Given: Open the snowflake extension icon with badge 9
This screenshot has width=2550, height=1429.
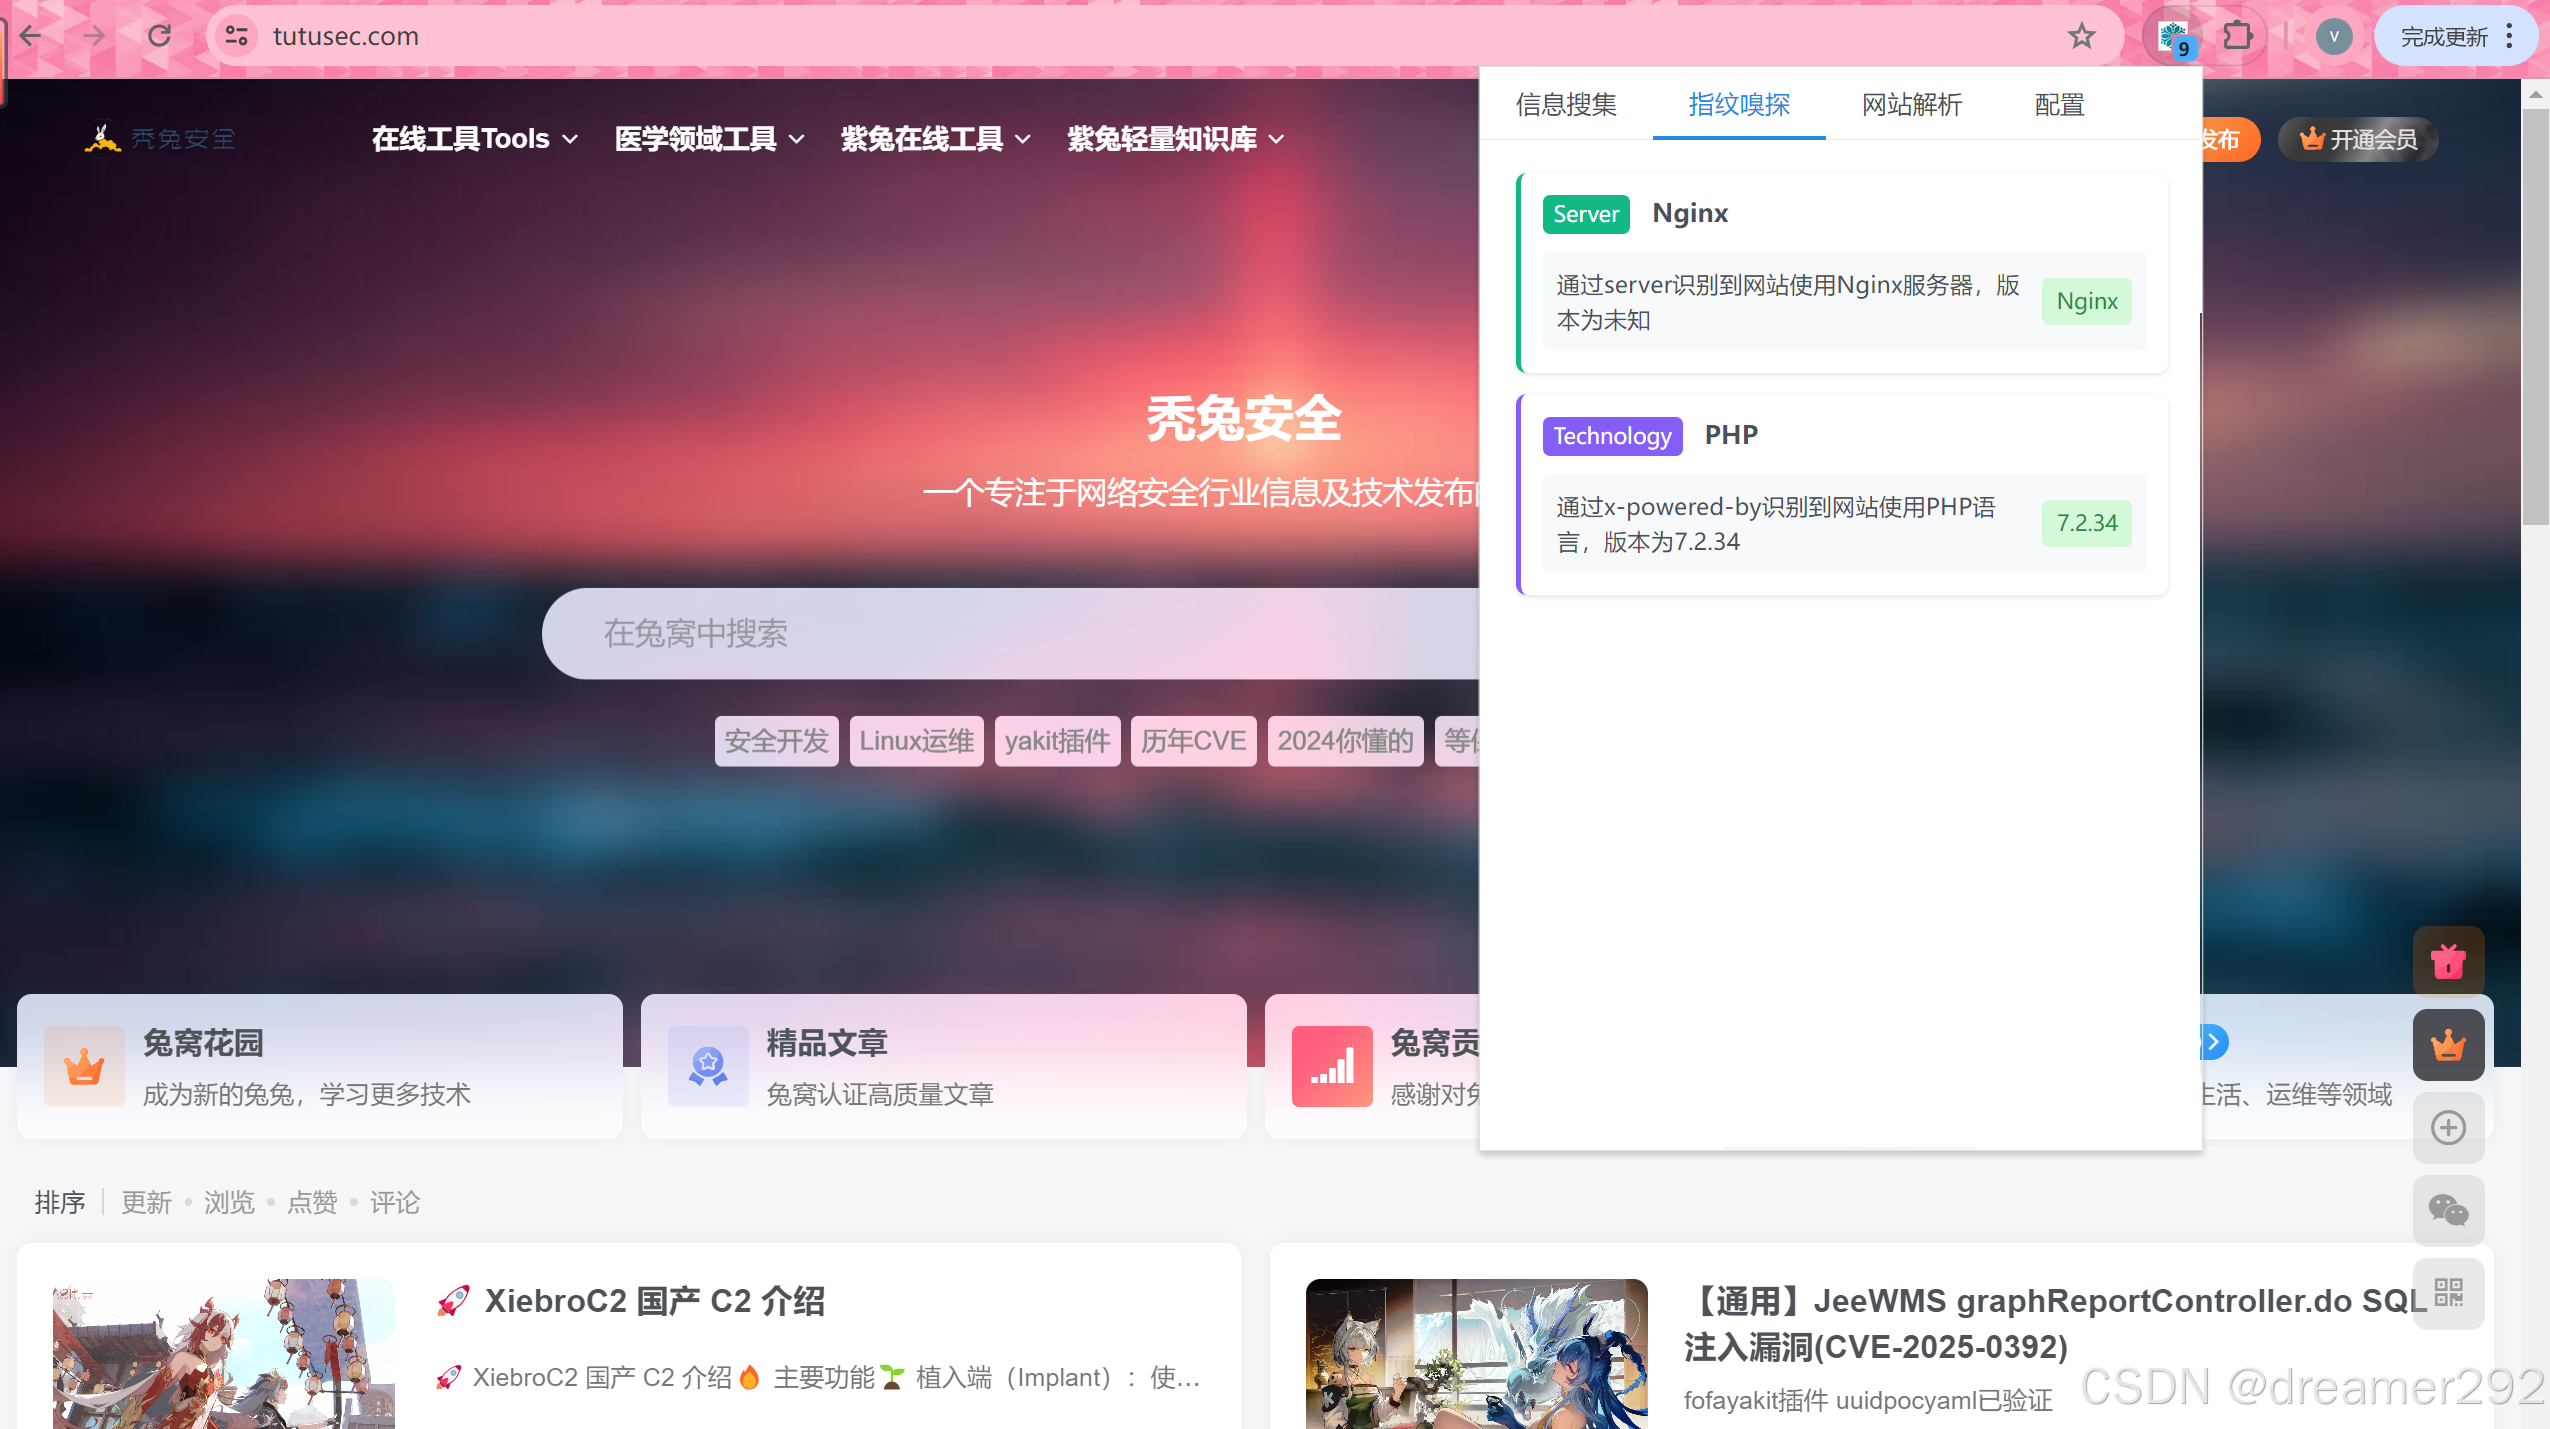Looking at the screenshot, I should [x=2172, y=37].
